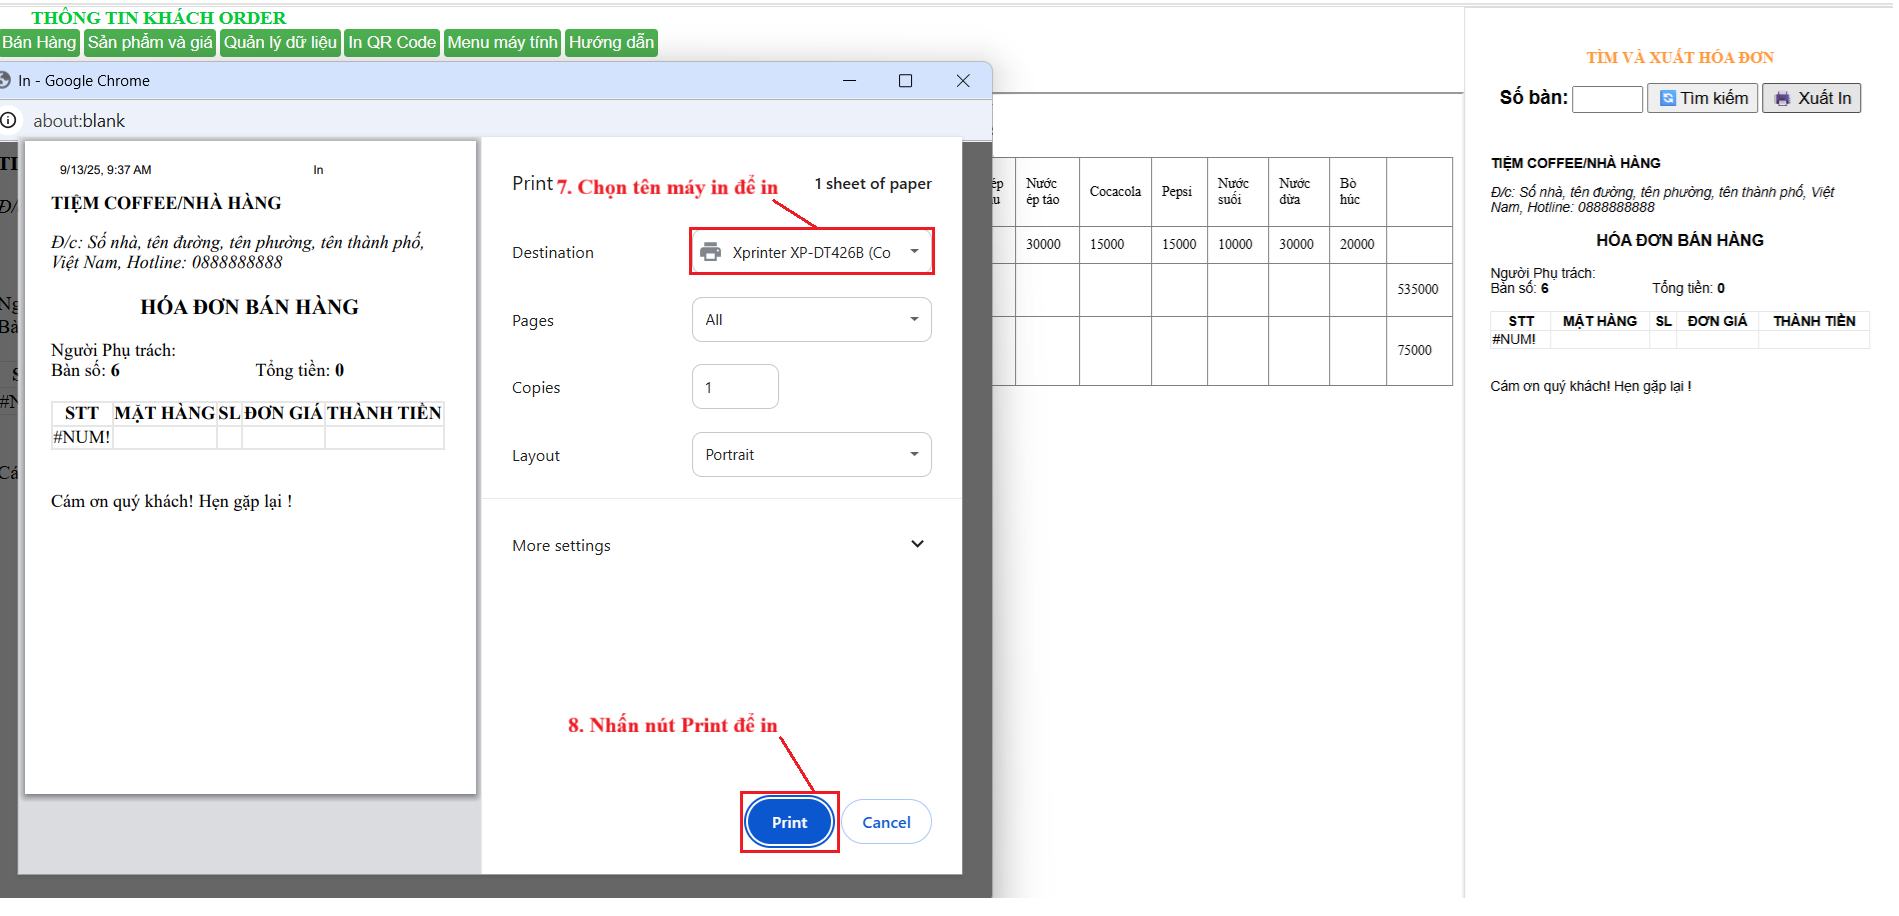Screen dimensions: 1899x916
Task: Click the Số bàn input field
Action: pyautogui.click(x=1607, y=99)
